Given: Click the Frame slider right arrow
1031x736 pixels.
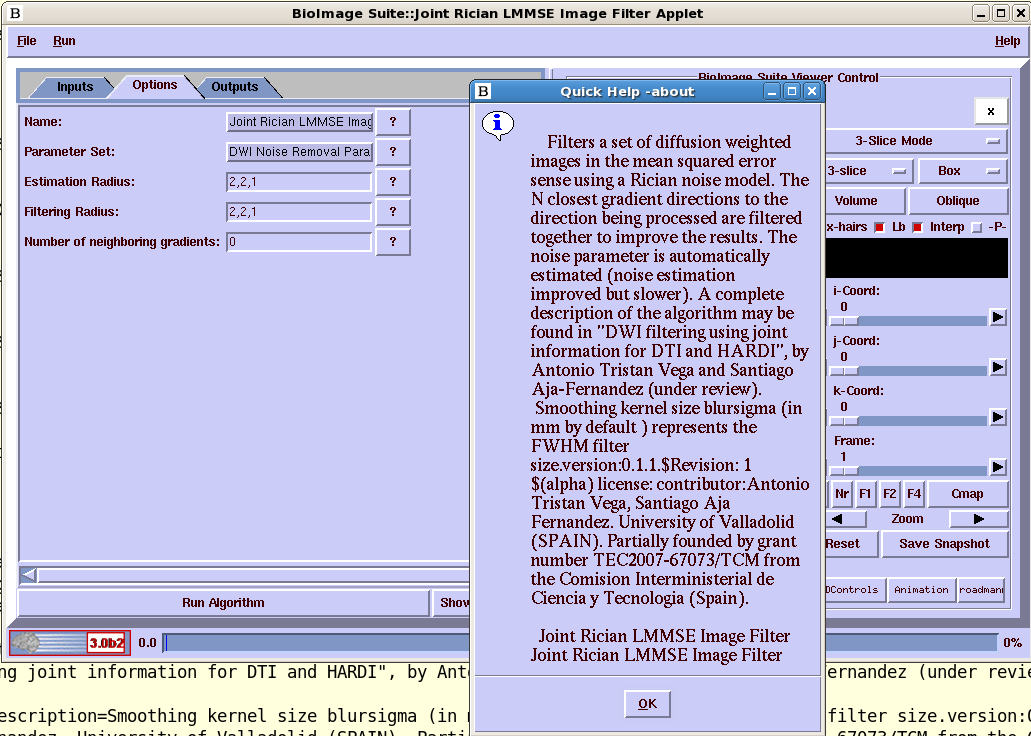Looking at the screenshot, I should (x=997, y=467).
